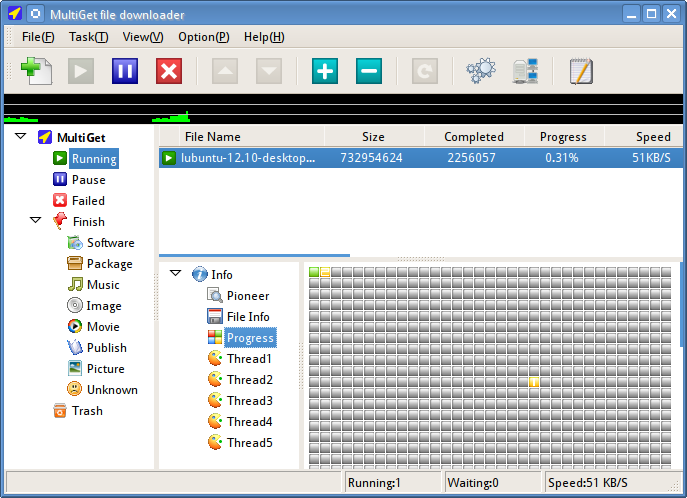
Task: Open the notepad icon in the toolbar
Action: (581, 71)
